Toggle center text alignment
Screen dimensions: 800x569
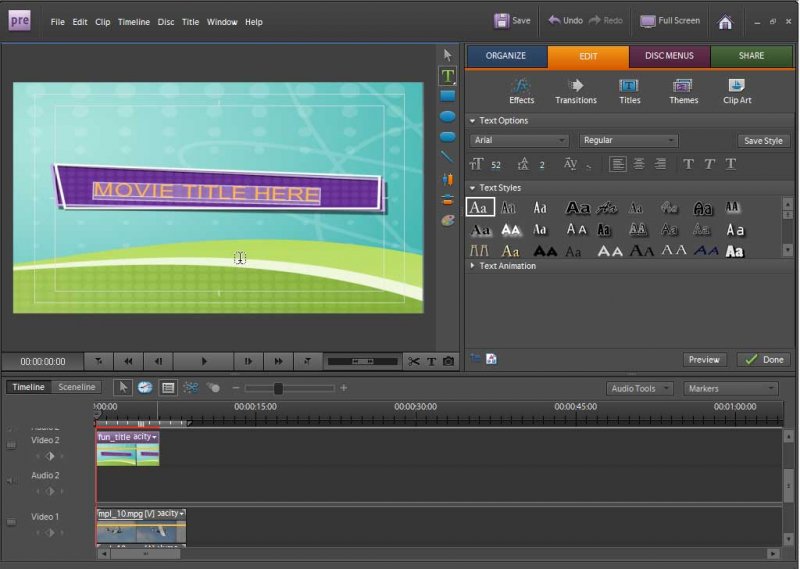point(639,164)
